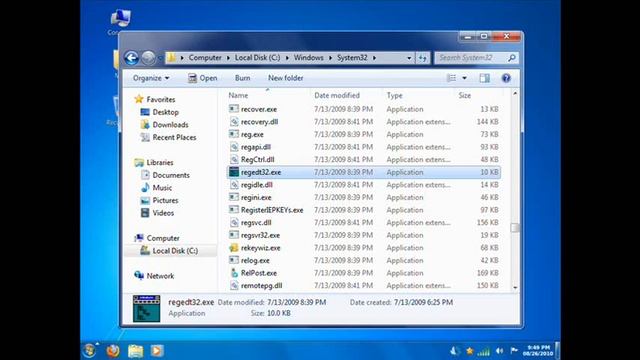This screenshot has height=360, width=640.
Task: Open the Help question mark icon
Action: (506, 78)
